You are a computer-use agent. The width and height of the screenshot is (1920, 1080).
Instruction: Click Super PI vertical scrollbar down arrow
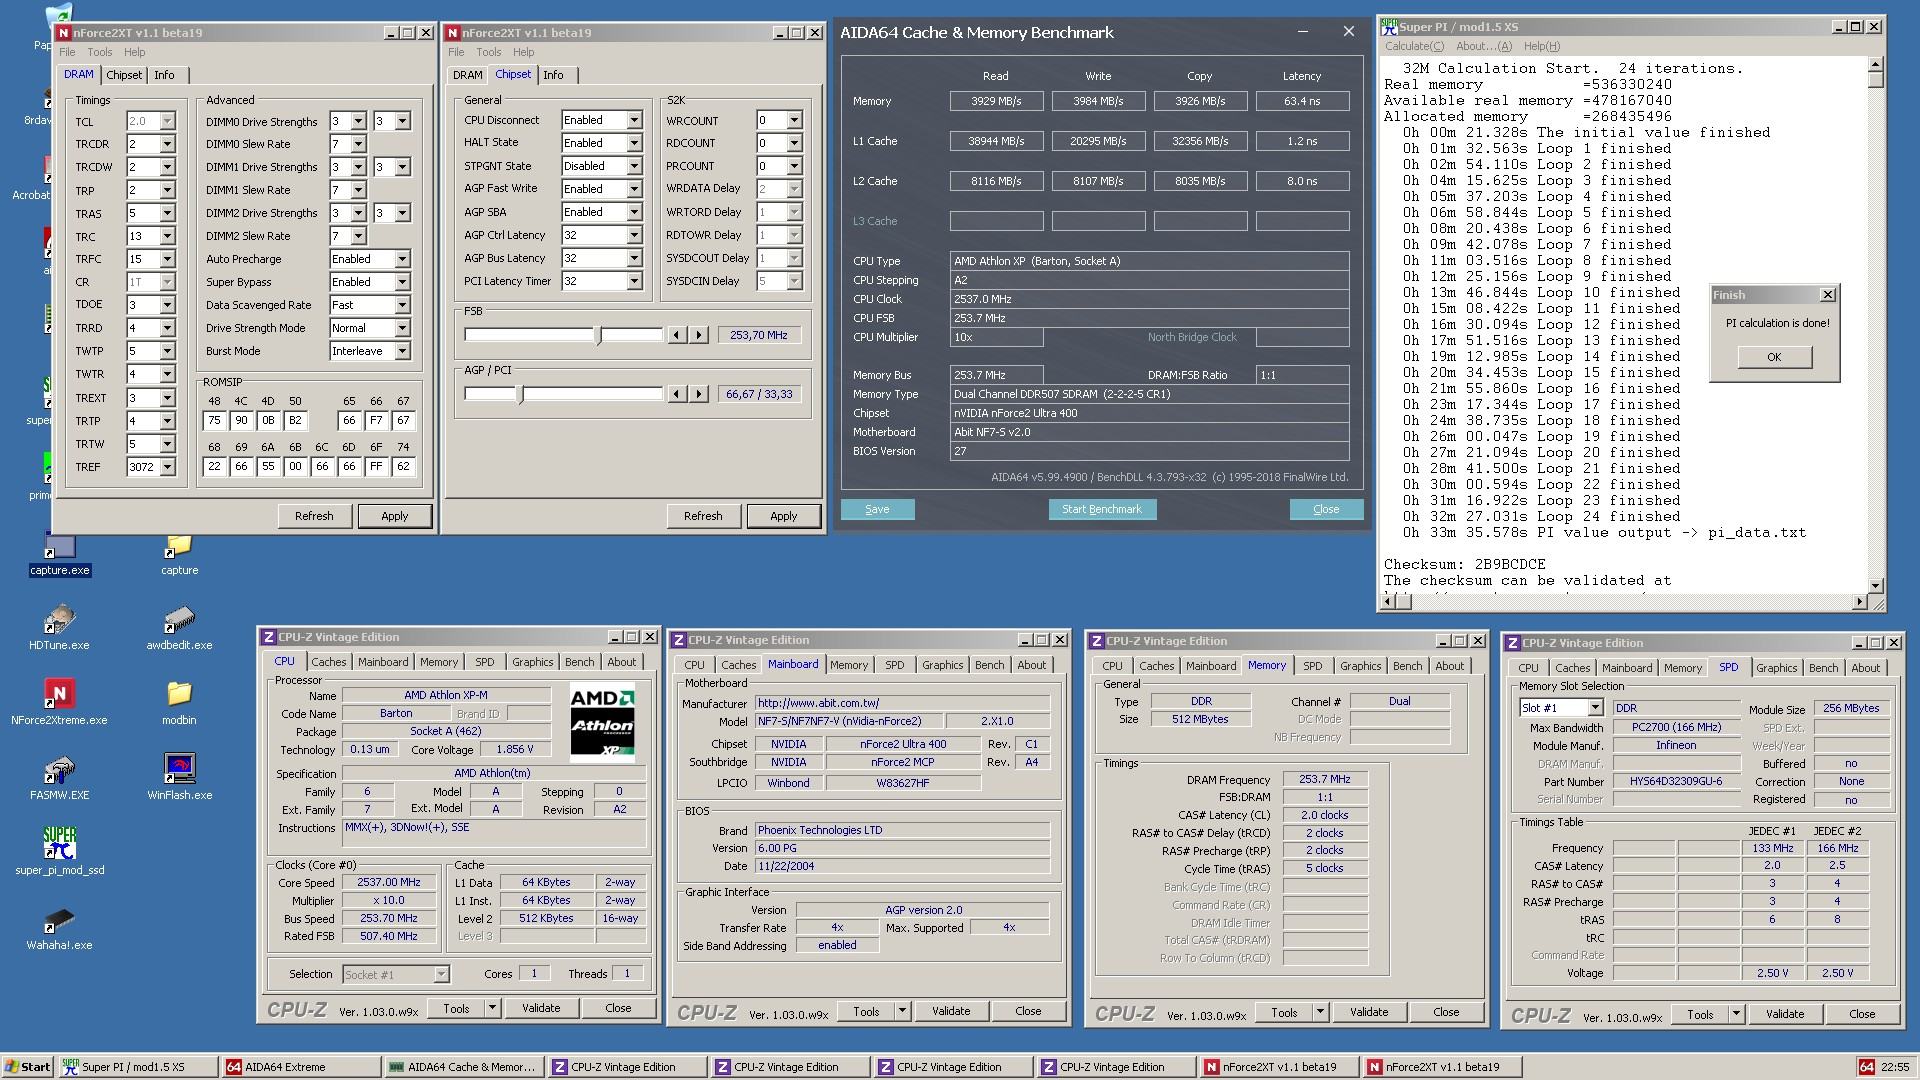coord(1875,586)
